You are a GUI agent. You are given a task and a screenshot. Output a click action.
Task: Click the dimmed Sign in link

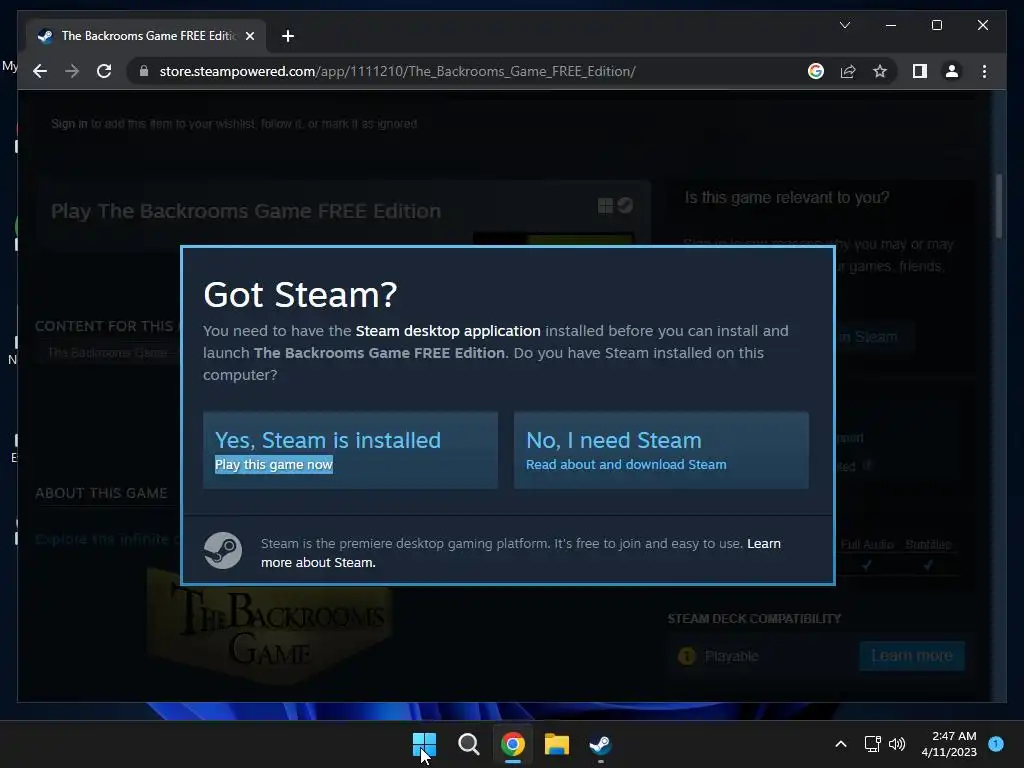[69, 124]
